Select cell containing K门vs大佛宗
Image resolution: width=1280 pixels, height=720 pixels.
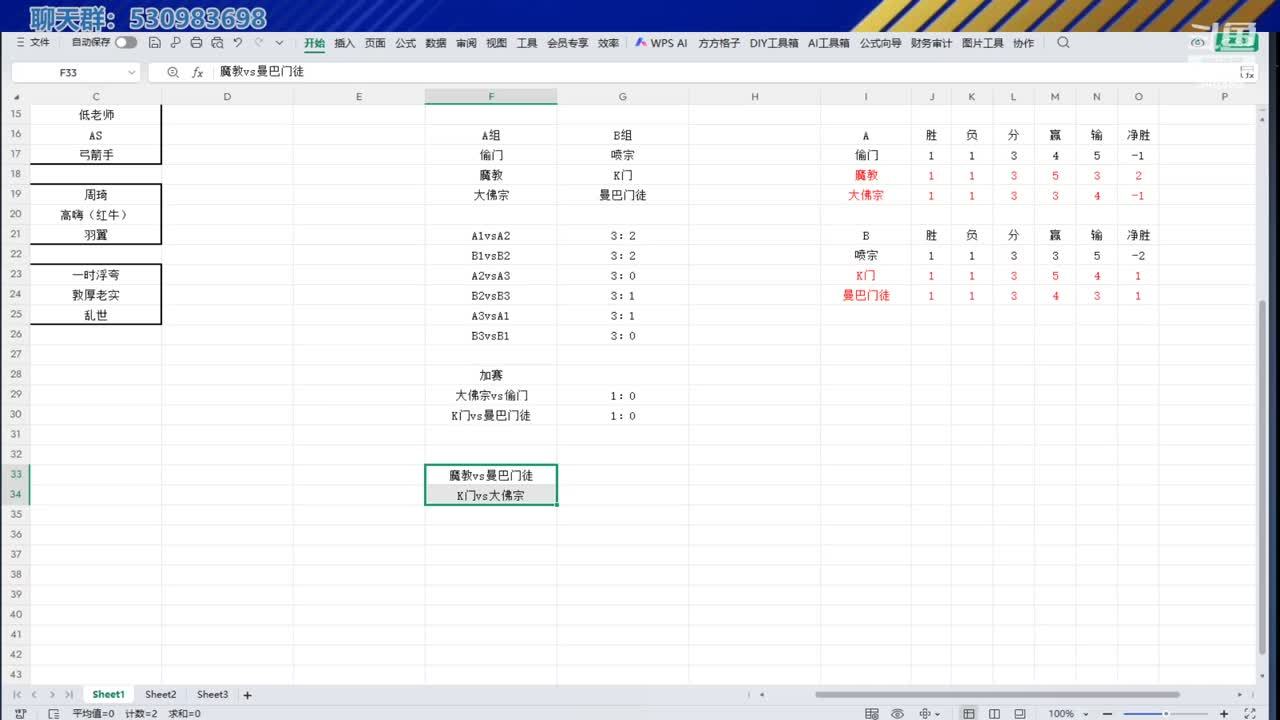(490, 495)
